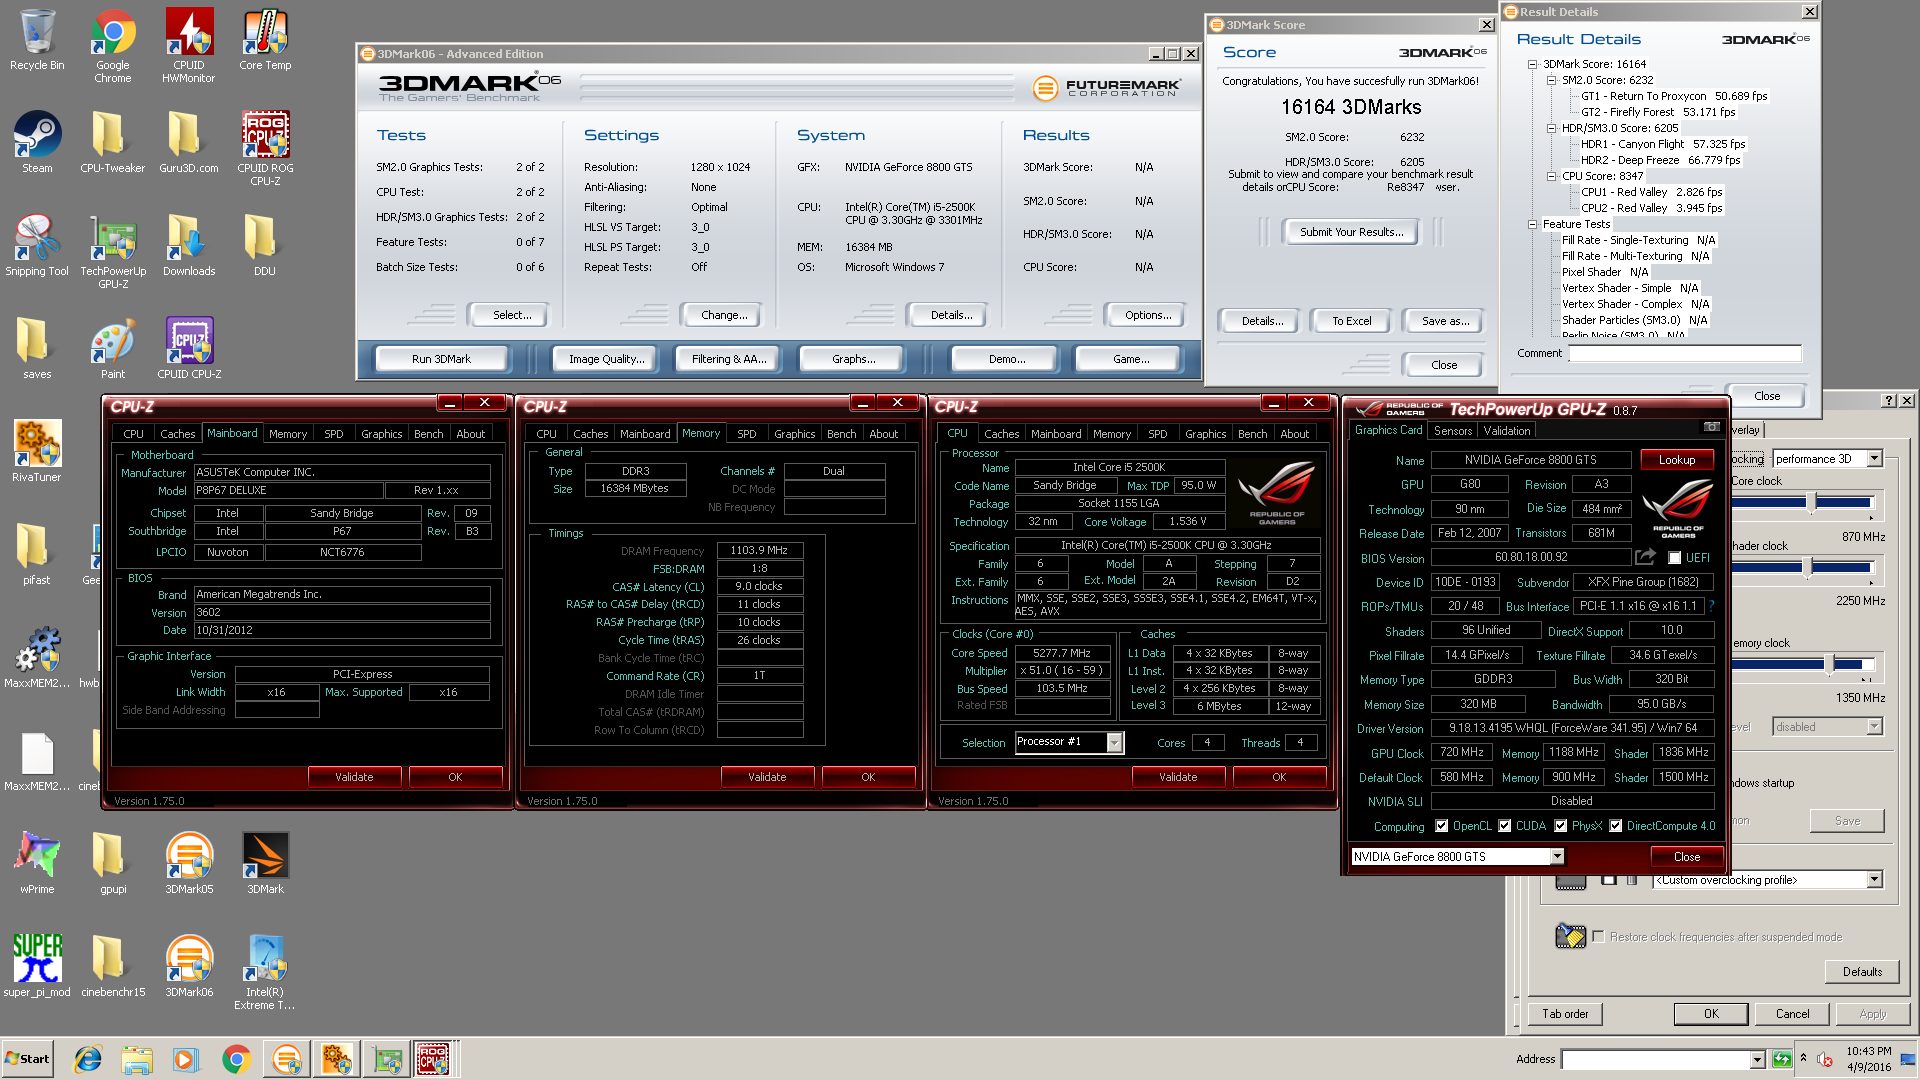This screenshot has height=1080, width=1920.
Task: Launch the CPUID HWMonitor desktop shortcut
Action: tap(189, 45)
